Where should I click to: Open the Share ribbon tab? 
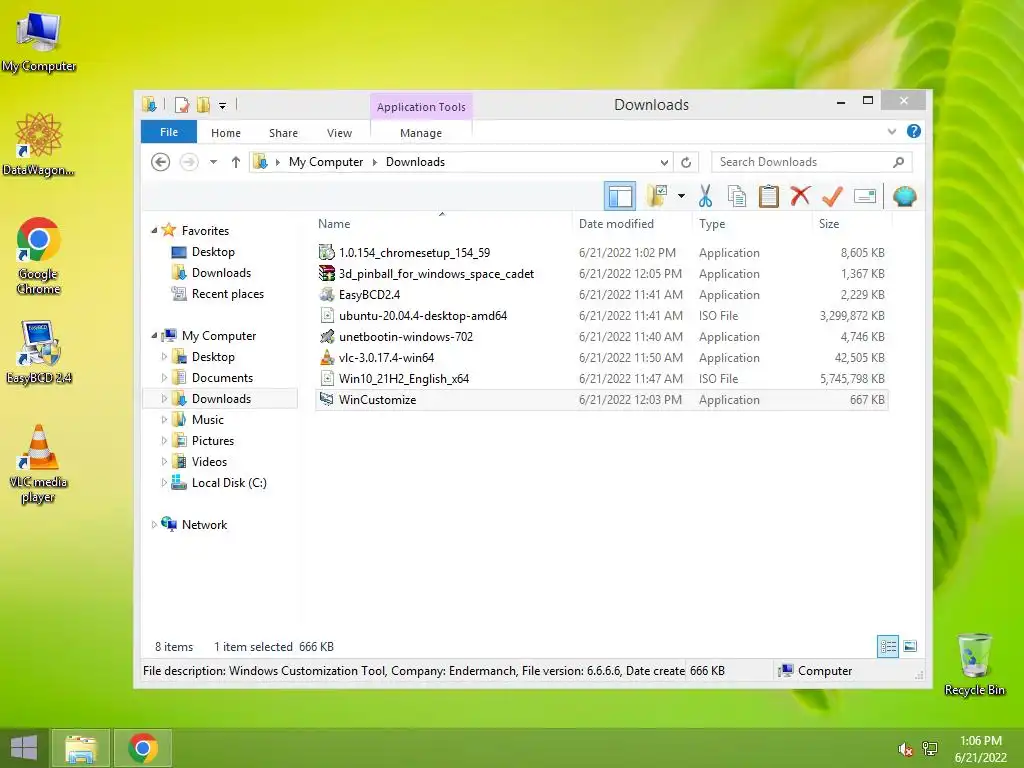(x=283, y=133)
